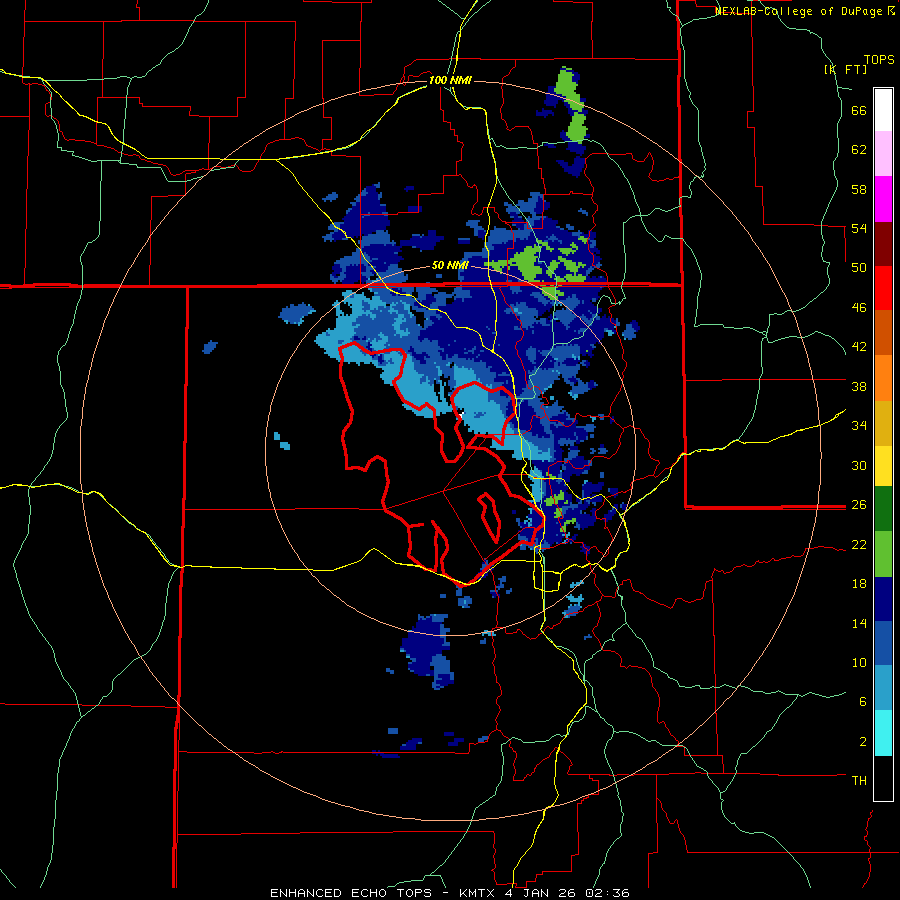Click the 14 legend value
The width and height of the screenshot is (900, 900).
click(x=859, y=623)
